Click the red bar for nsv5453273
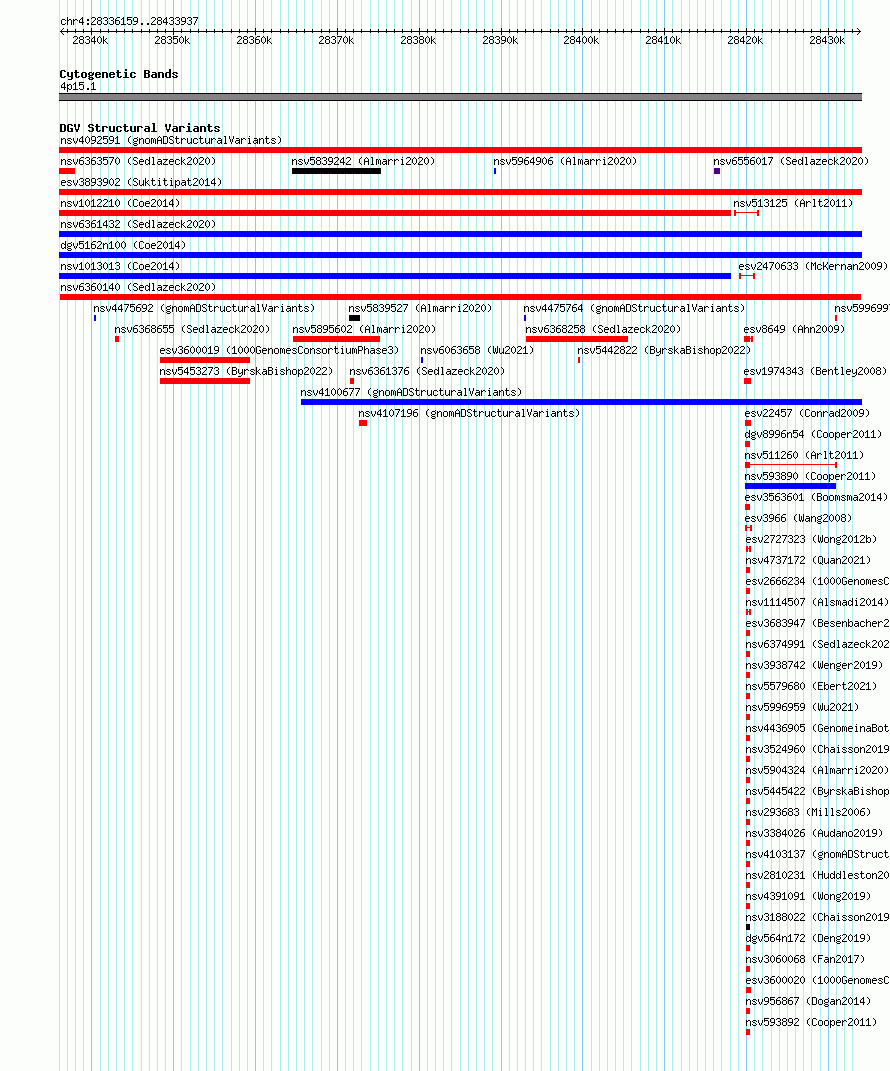 [205, 381]
